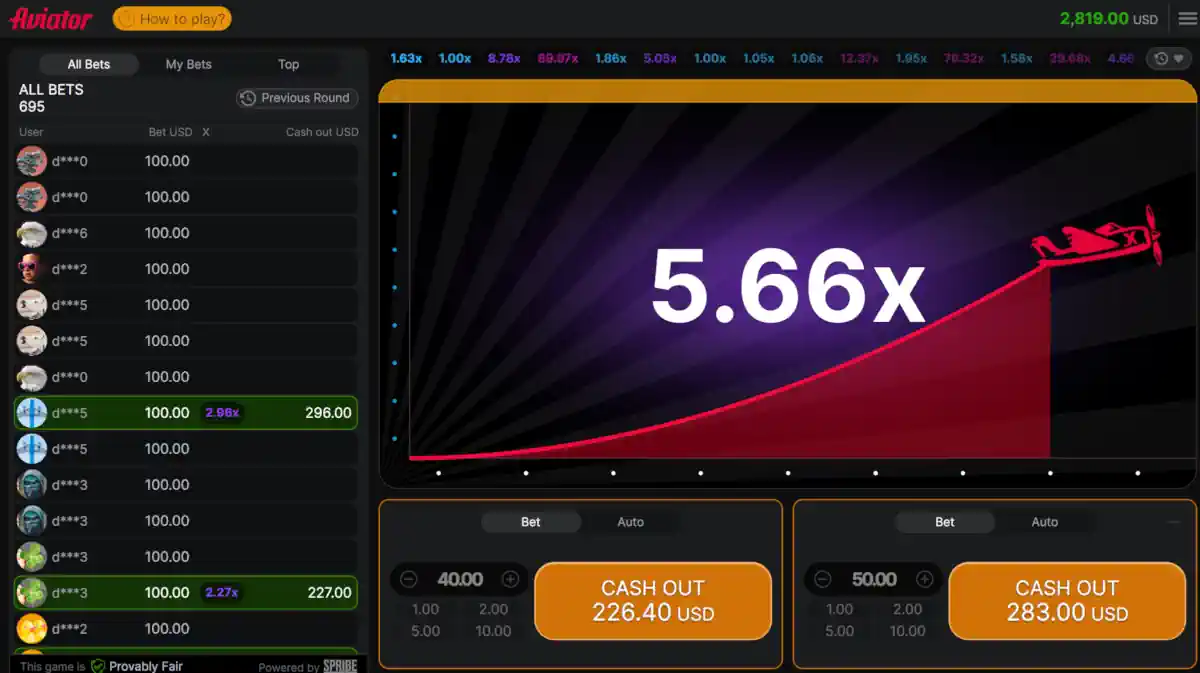
Task: Remove the second bet panel
Action: (x=1173, y=522)
